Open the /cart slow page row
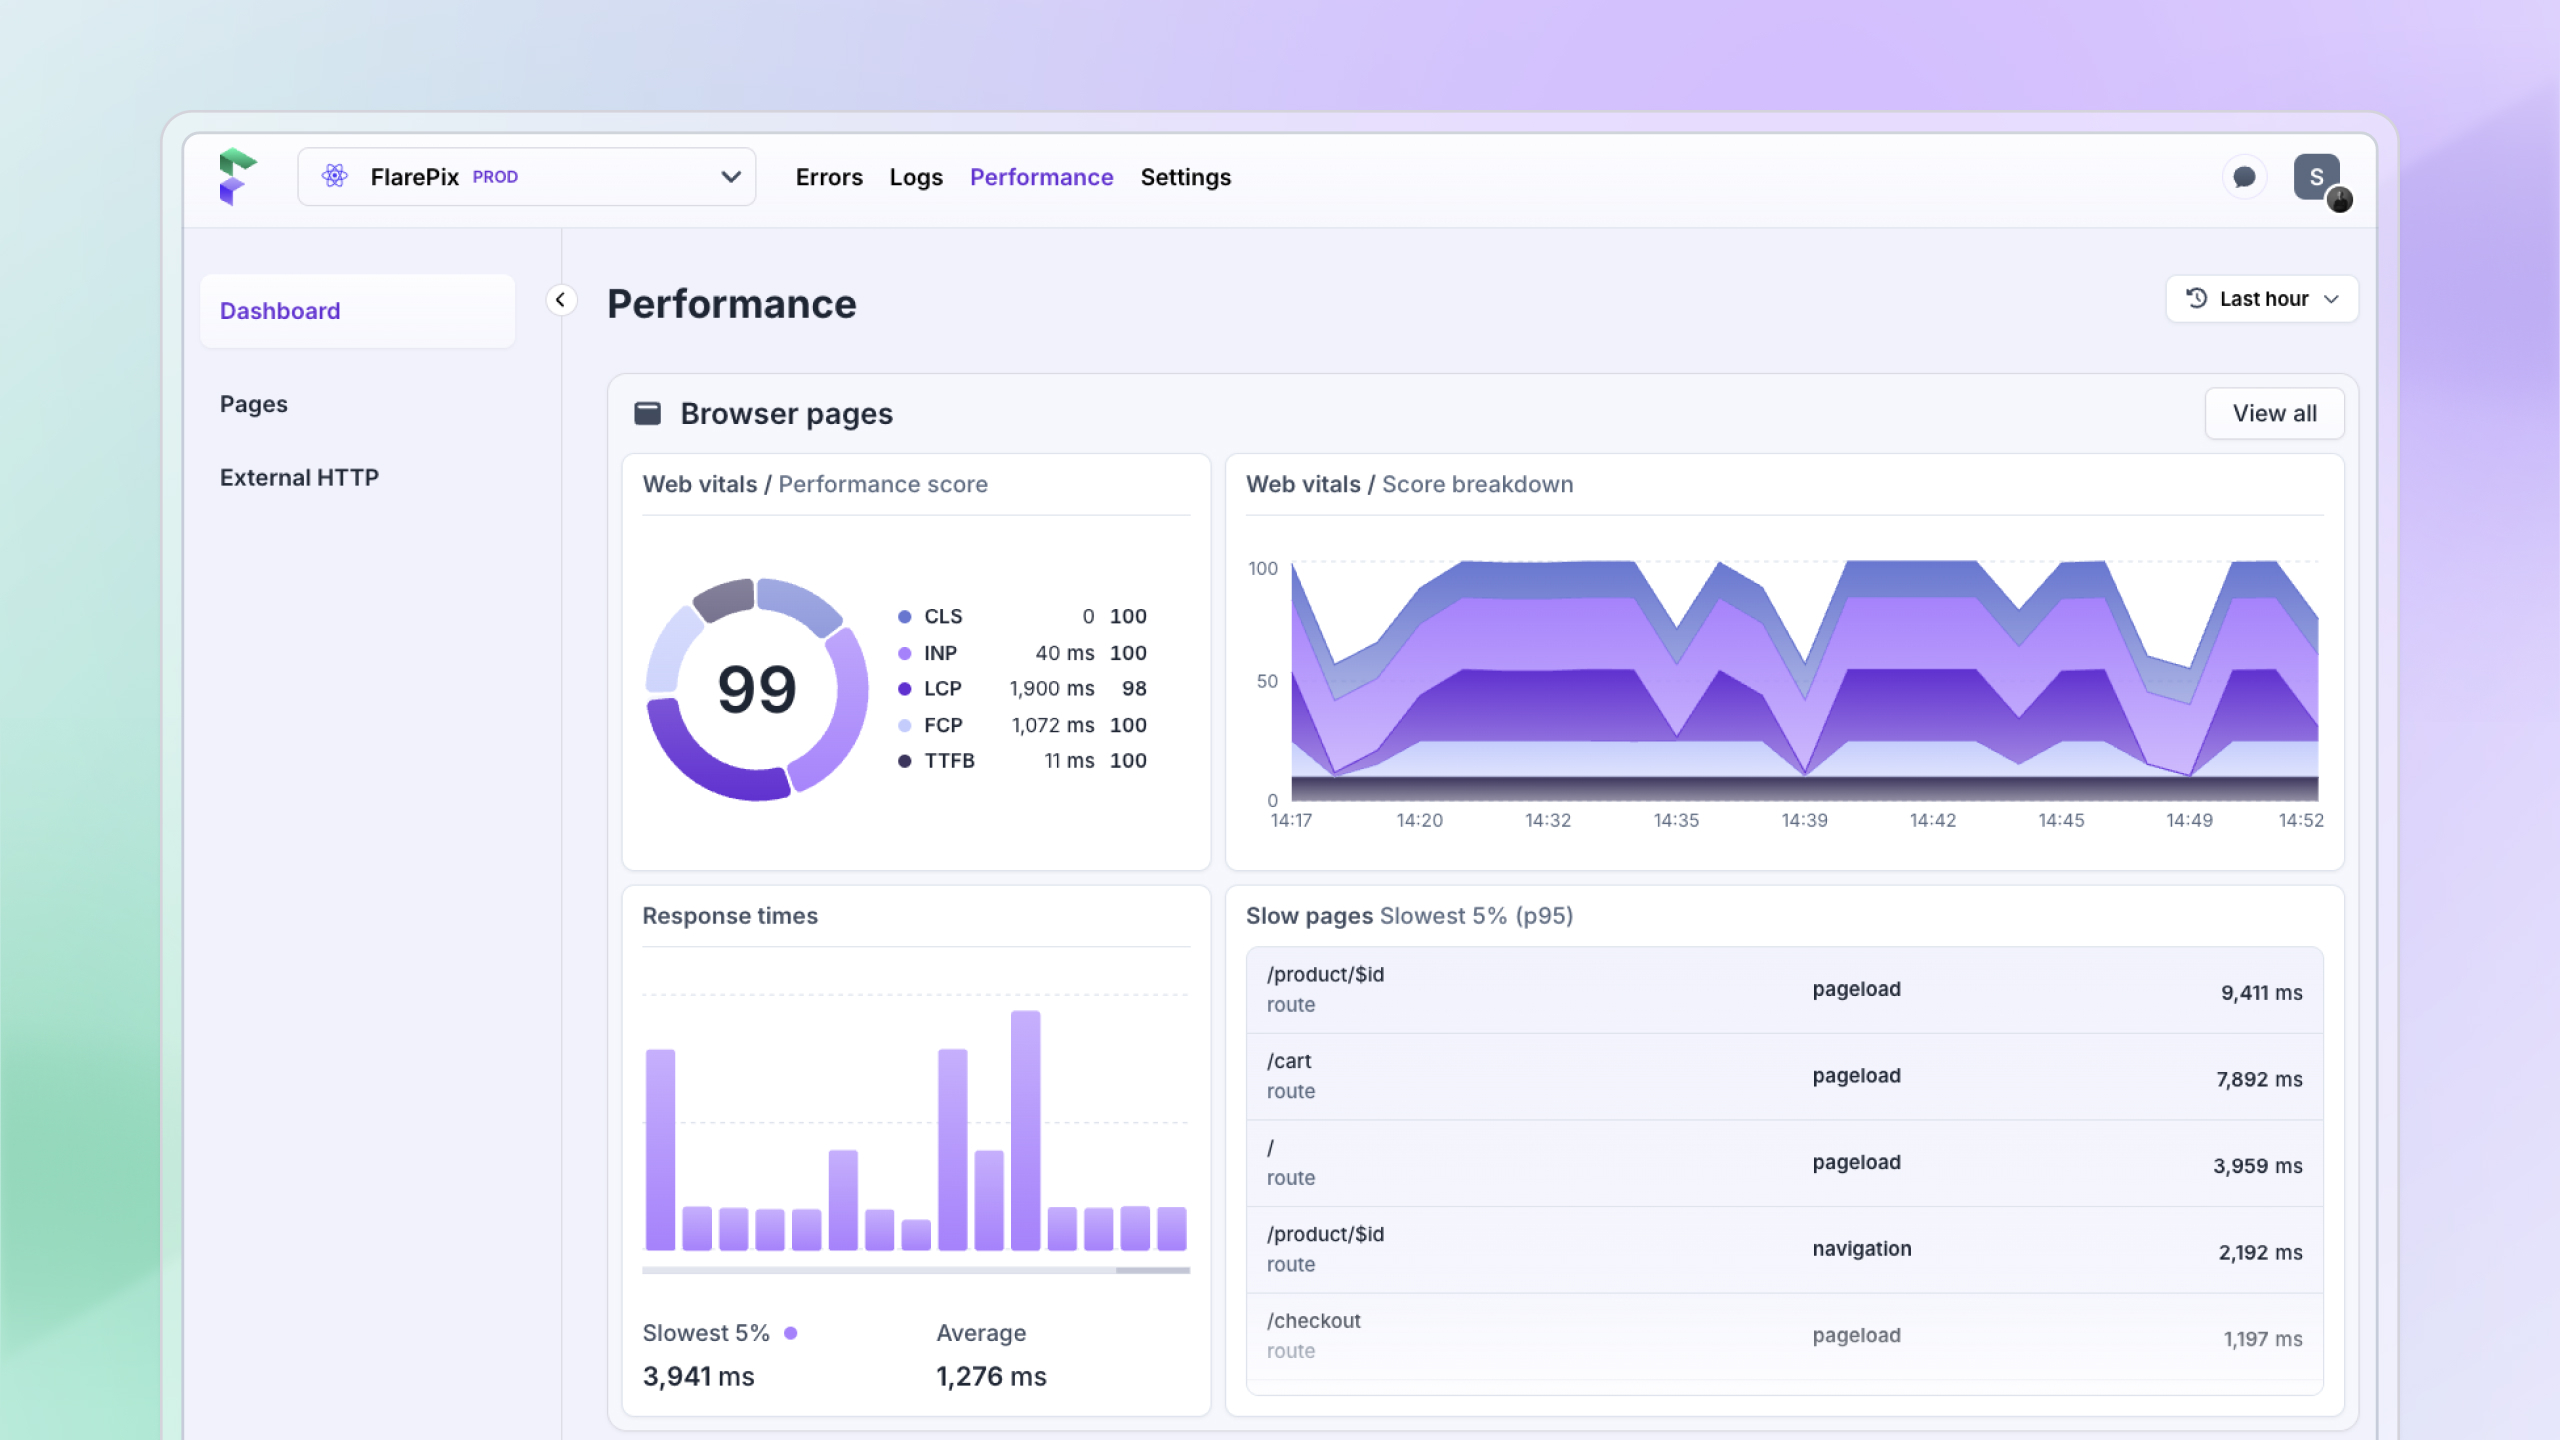 (x=1784, y=1076)
